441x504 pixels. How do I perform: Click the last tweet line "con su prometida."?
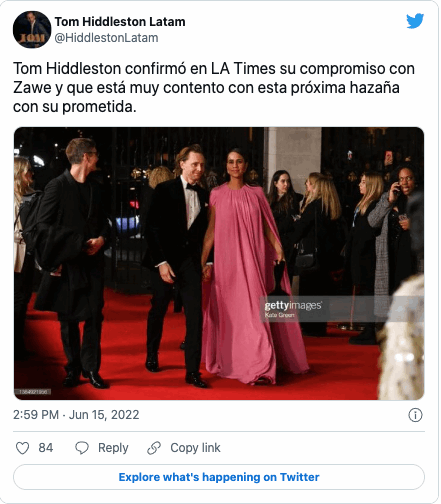[75, 107]
